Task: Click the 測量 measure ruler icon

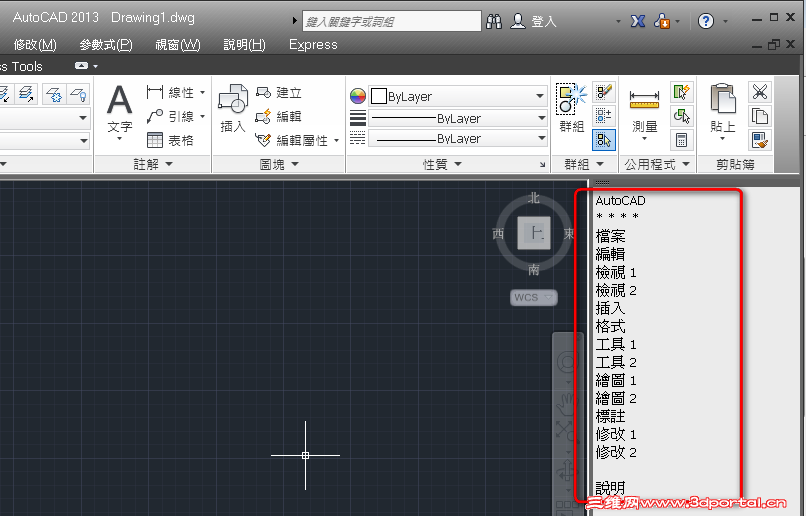Action: [644, 99]
